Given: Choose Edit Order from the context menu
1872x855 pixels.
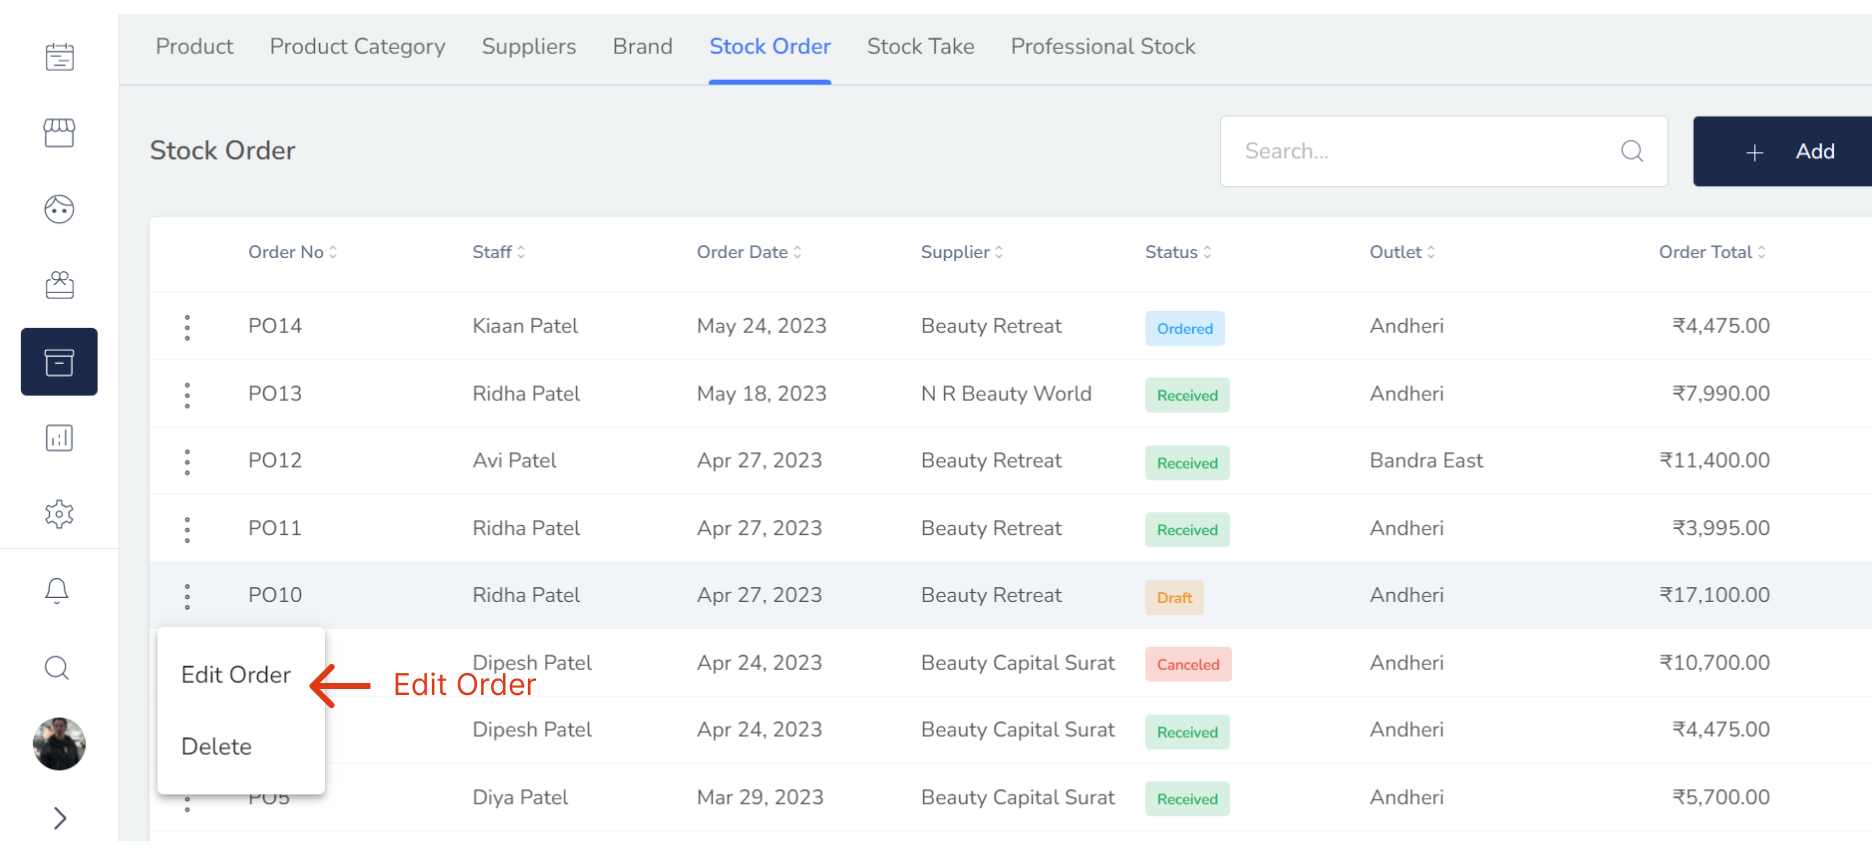Looking at the screenshot, I should (236, 675).
